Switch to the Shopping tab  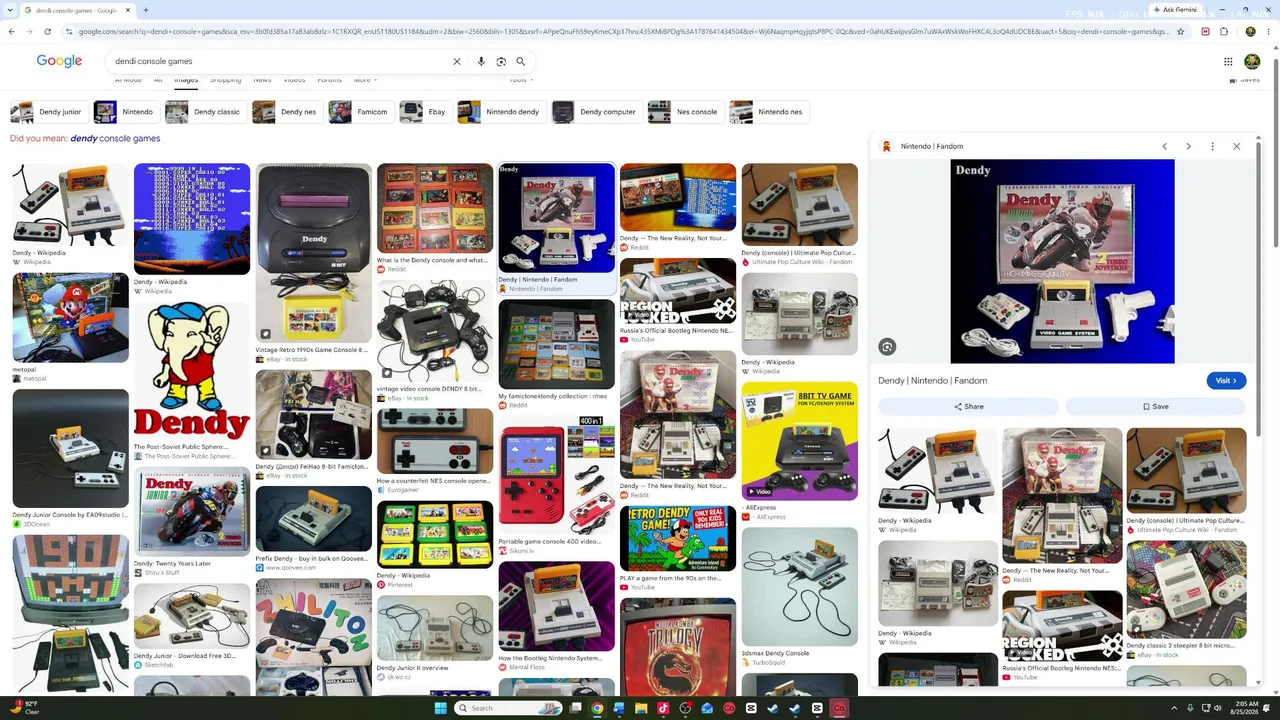click(x=225, y=80)
